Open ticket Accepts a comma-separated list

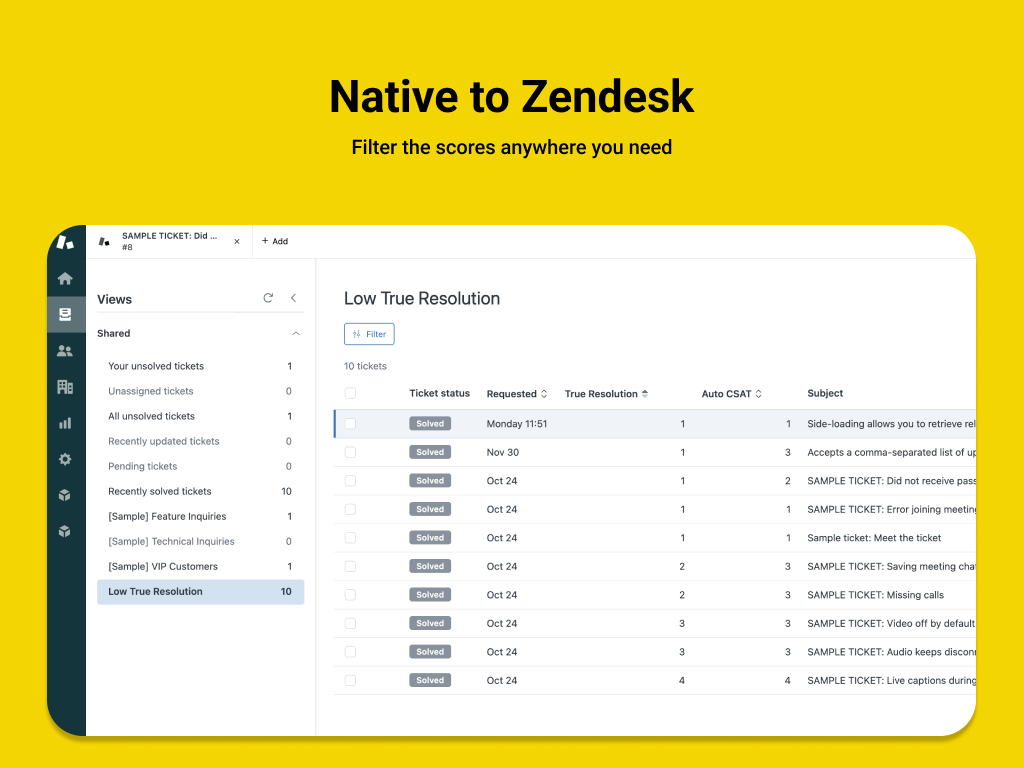coord(891,452)
